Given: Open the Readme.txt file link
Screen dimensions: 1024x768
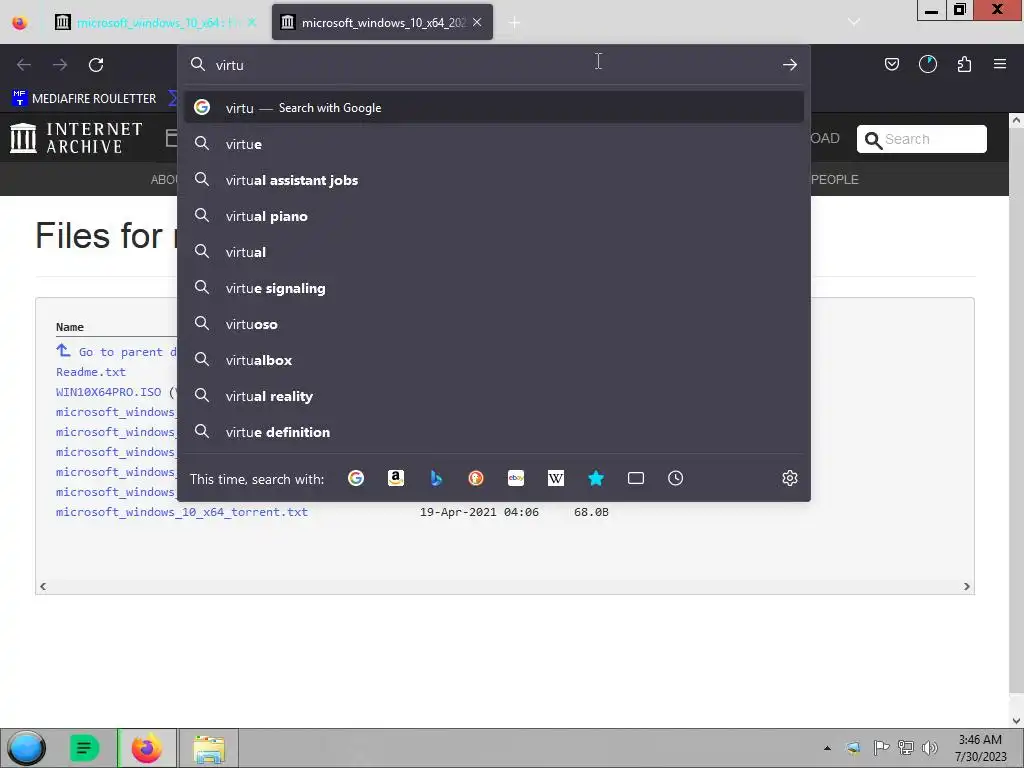Looking at the screenshot, I should [x=91, y=372].
